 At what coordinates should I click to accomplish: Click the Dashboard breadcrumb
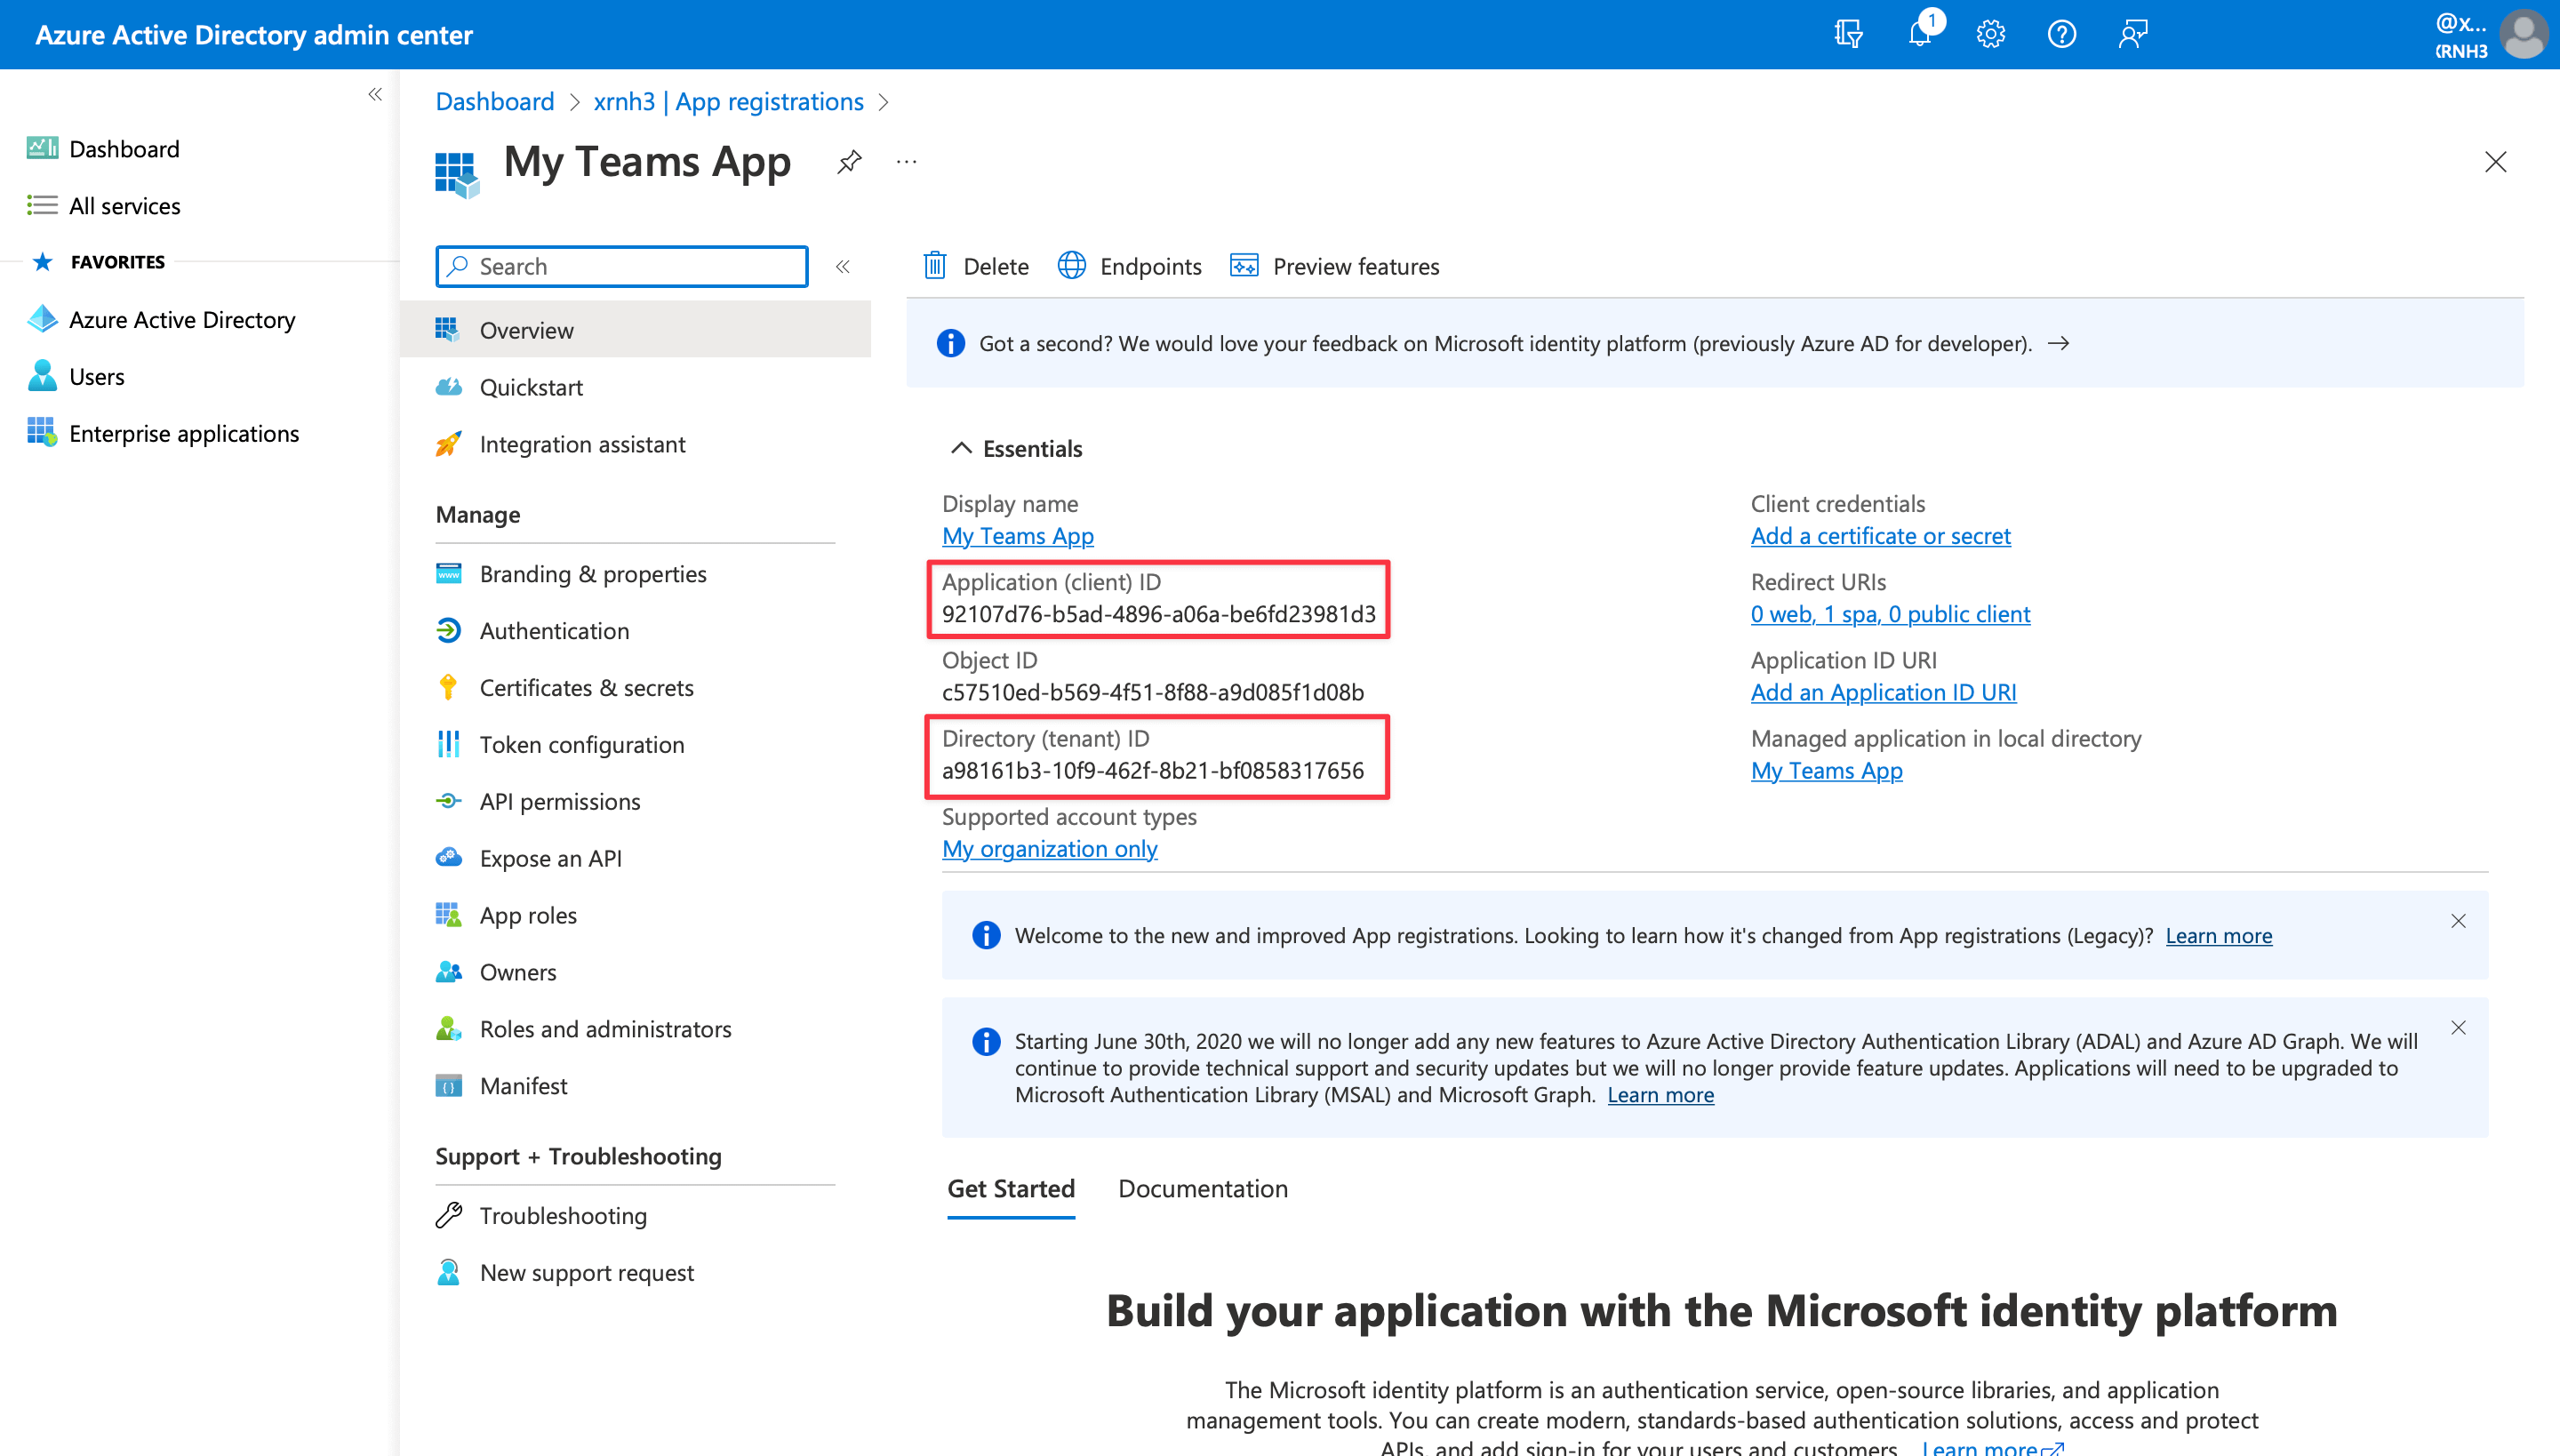click(495, 102)
